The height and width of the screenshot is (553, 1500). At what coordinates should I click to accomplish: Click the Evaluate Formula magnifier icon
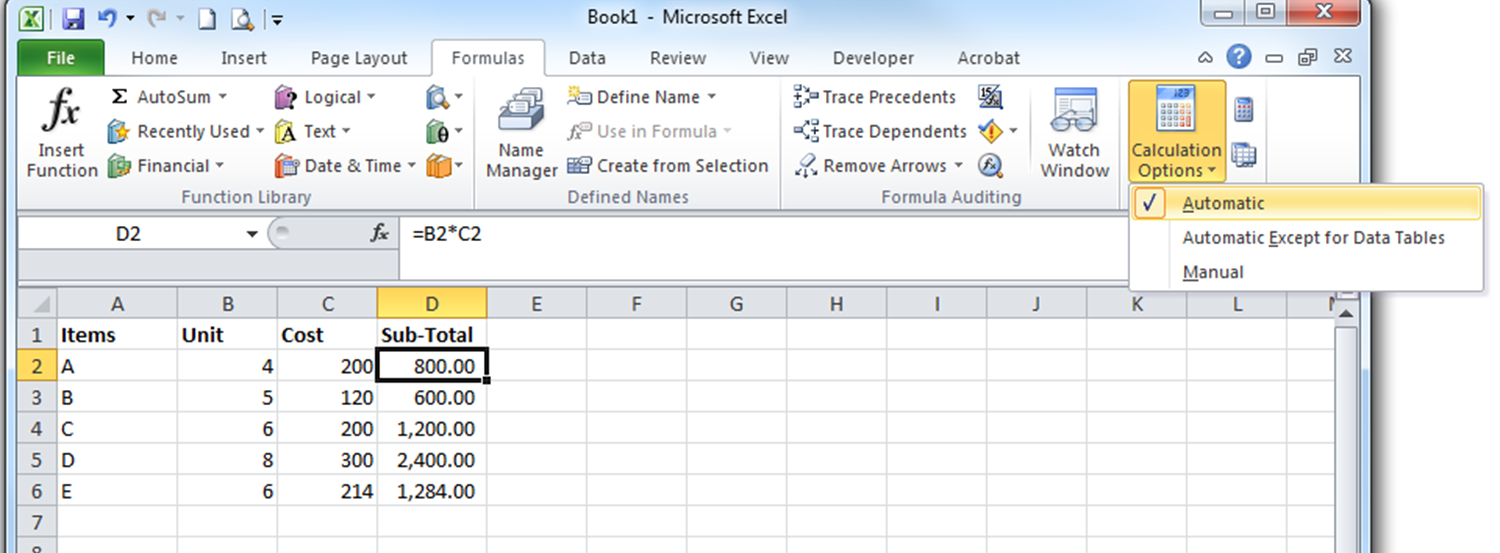[x=990, y=166]
